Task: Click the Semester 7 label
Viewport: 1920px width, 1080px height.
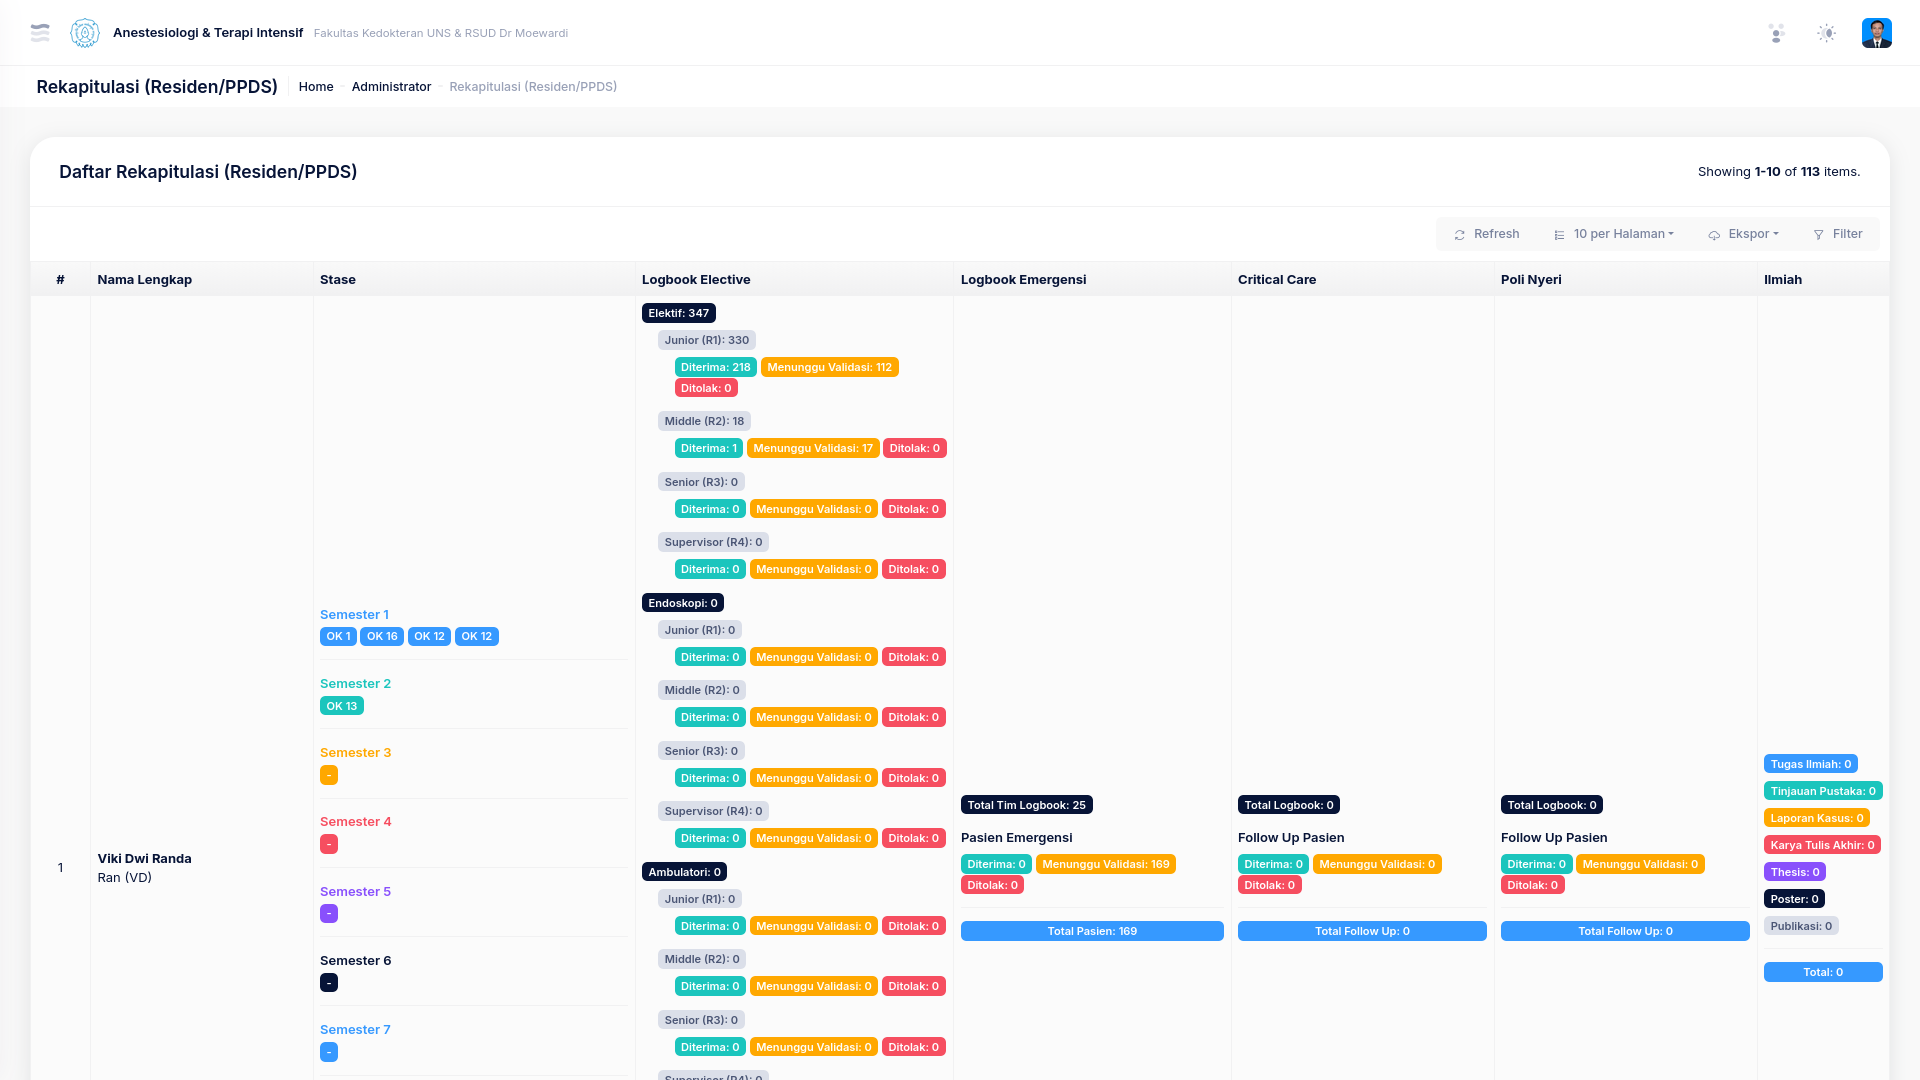Action: (355, 1030)
